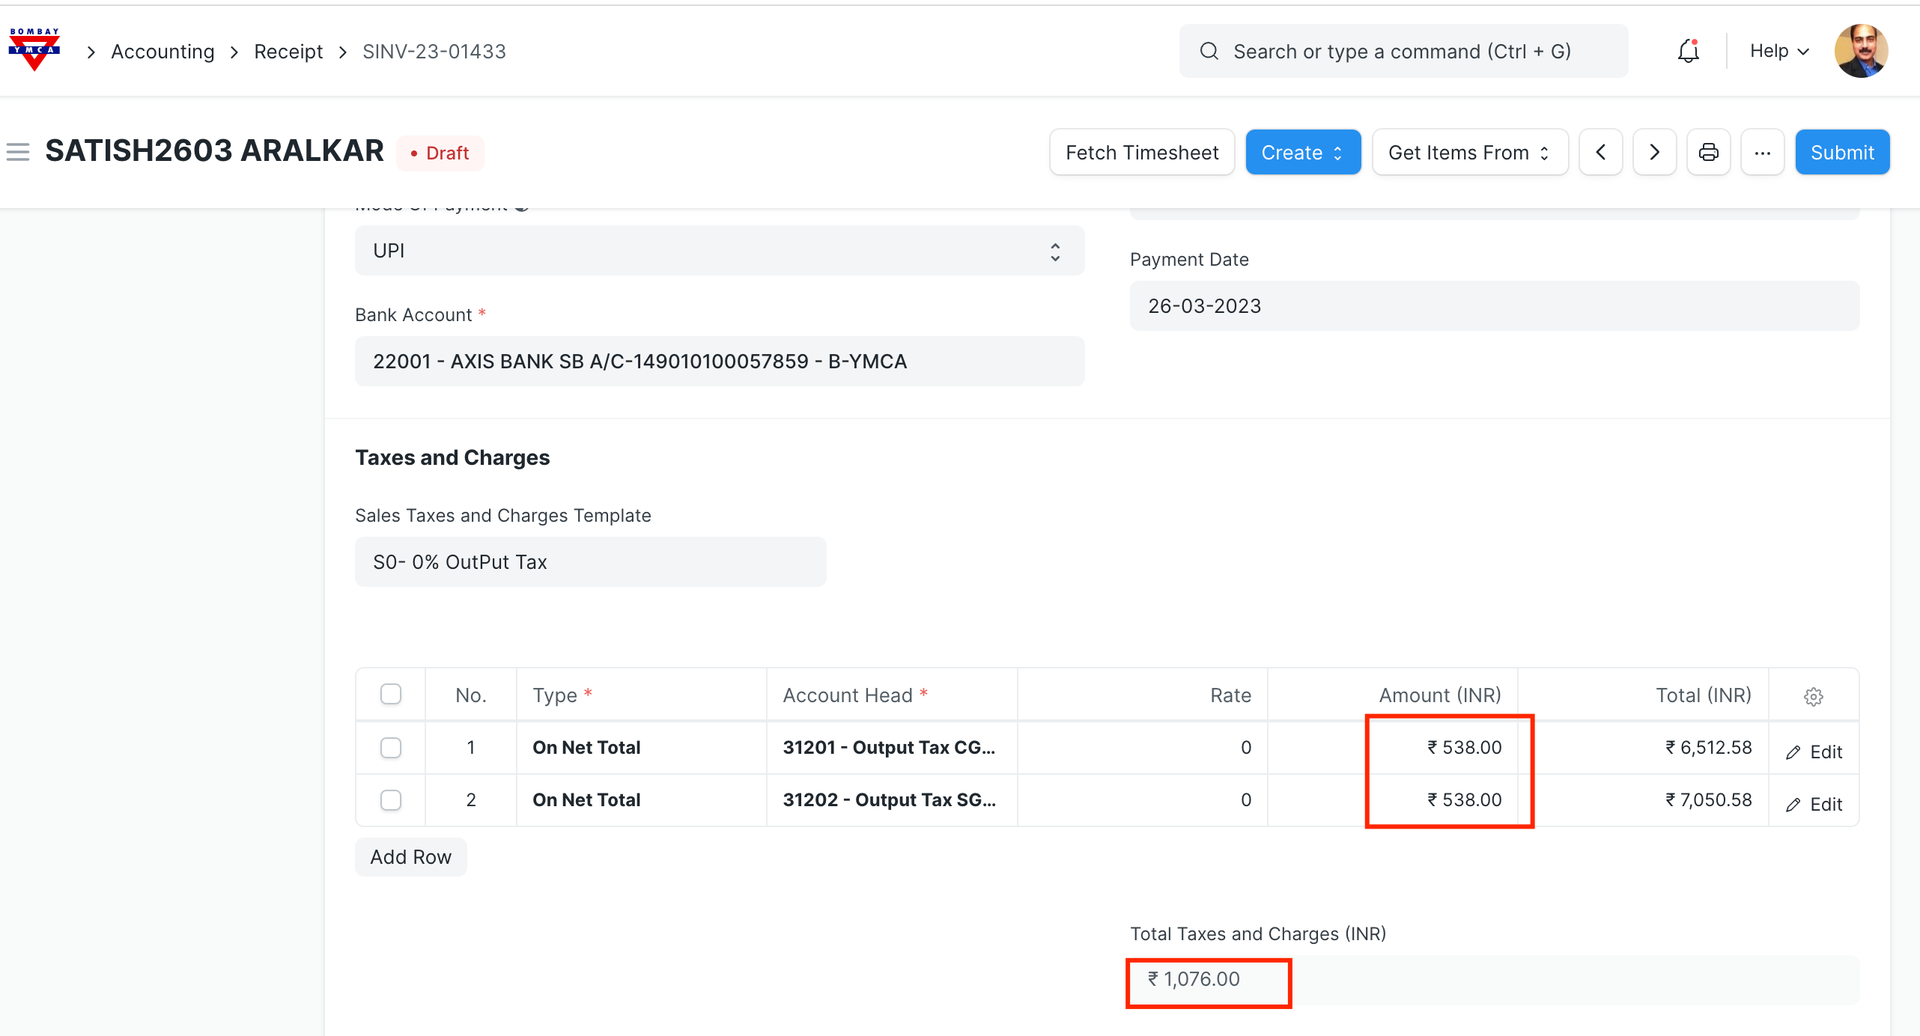
Task: Click the Bombay YMCA logo icon
Action: (x=34, y=50)
